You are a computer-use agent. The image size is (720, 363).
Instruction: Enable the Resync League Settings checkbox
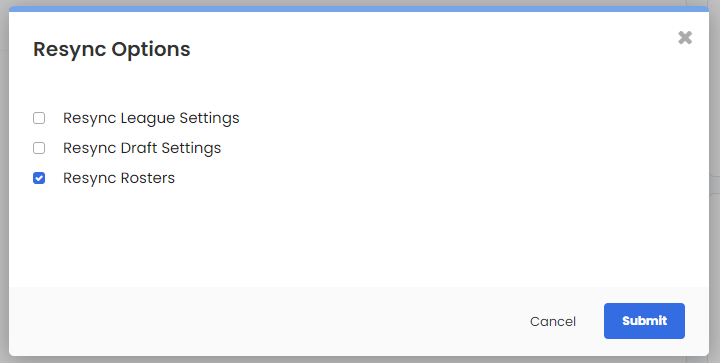point(39,118)
